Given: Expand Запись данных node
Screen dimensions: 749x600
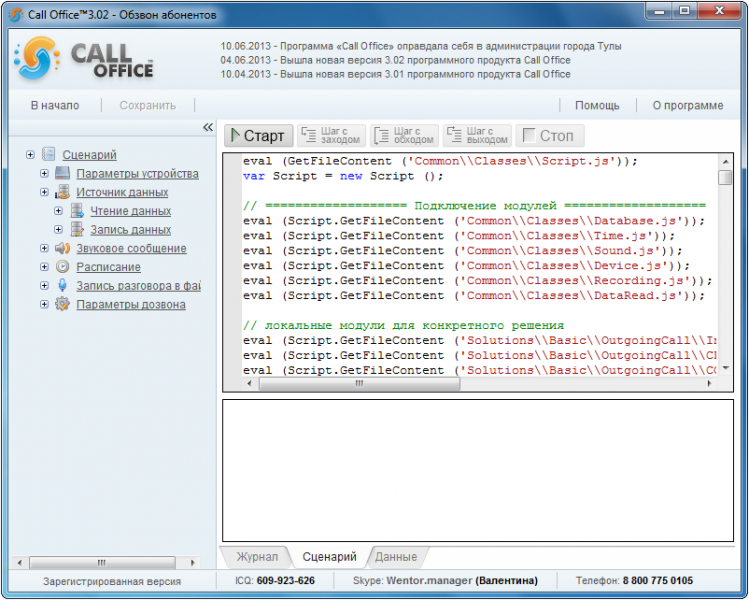Looking at the screenshot, I should coord(58,229).
